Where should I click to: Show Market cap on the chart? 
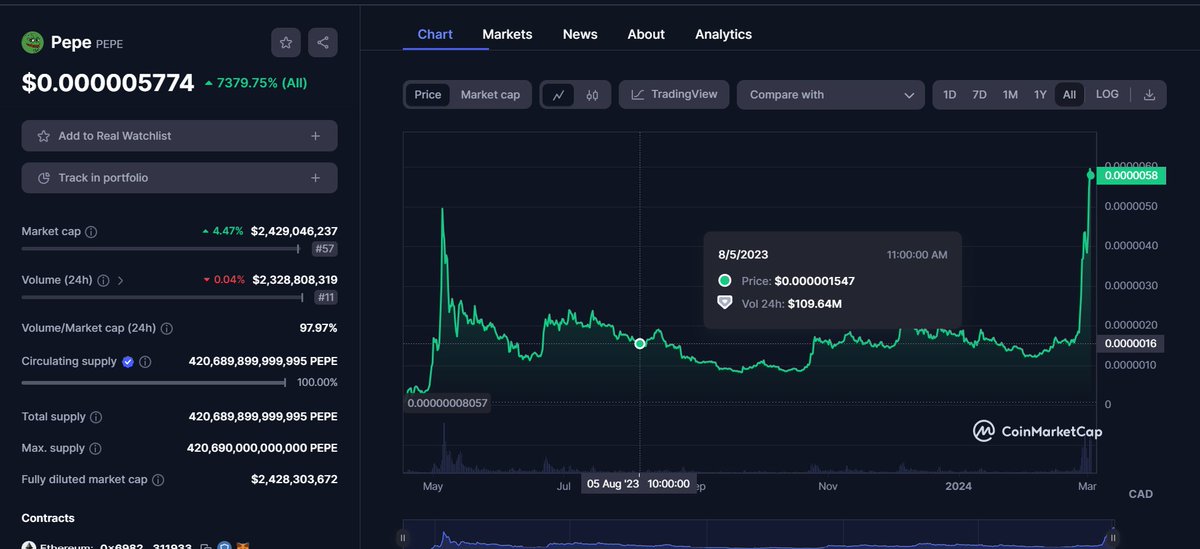pyautogui.click(x=490, y=95)
